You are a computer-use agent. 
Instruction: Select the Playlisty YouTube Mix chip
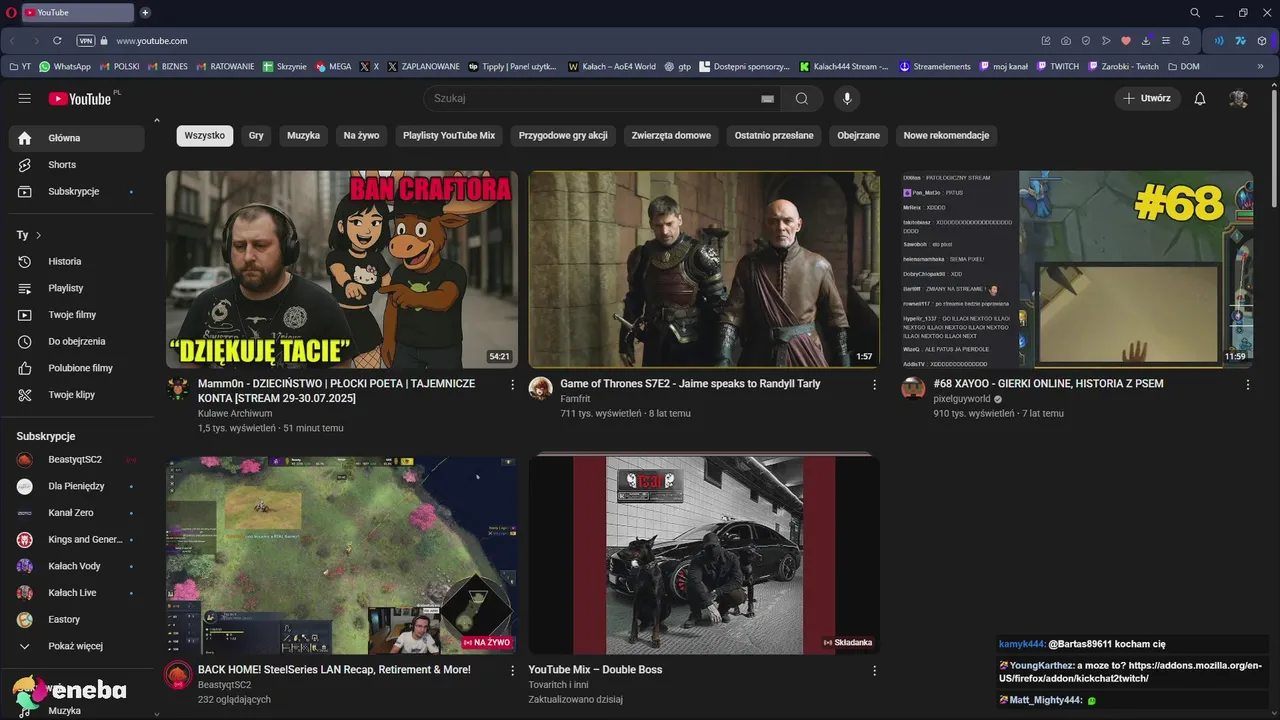coord(449,135)
